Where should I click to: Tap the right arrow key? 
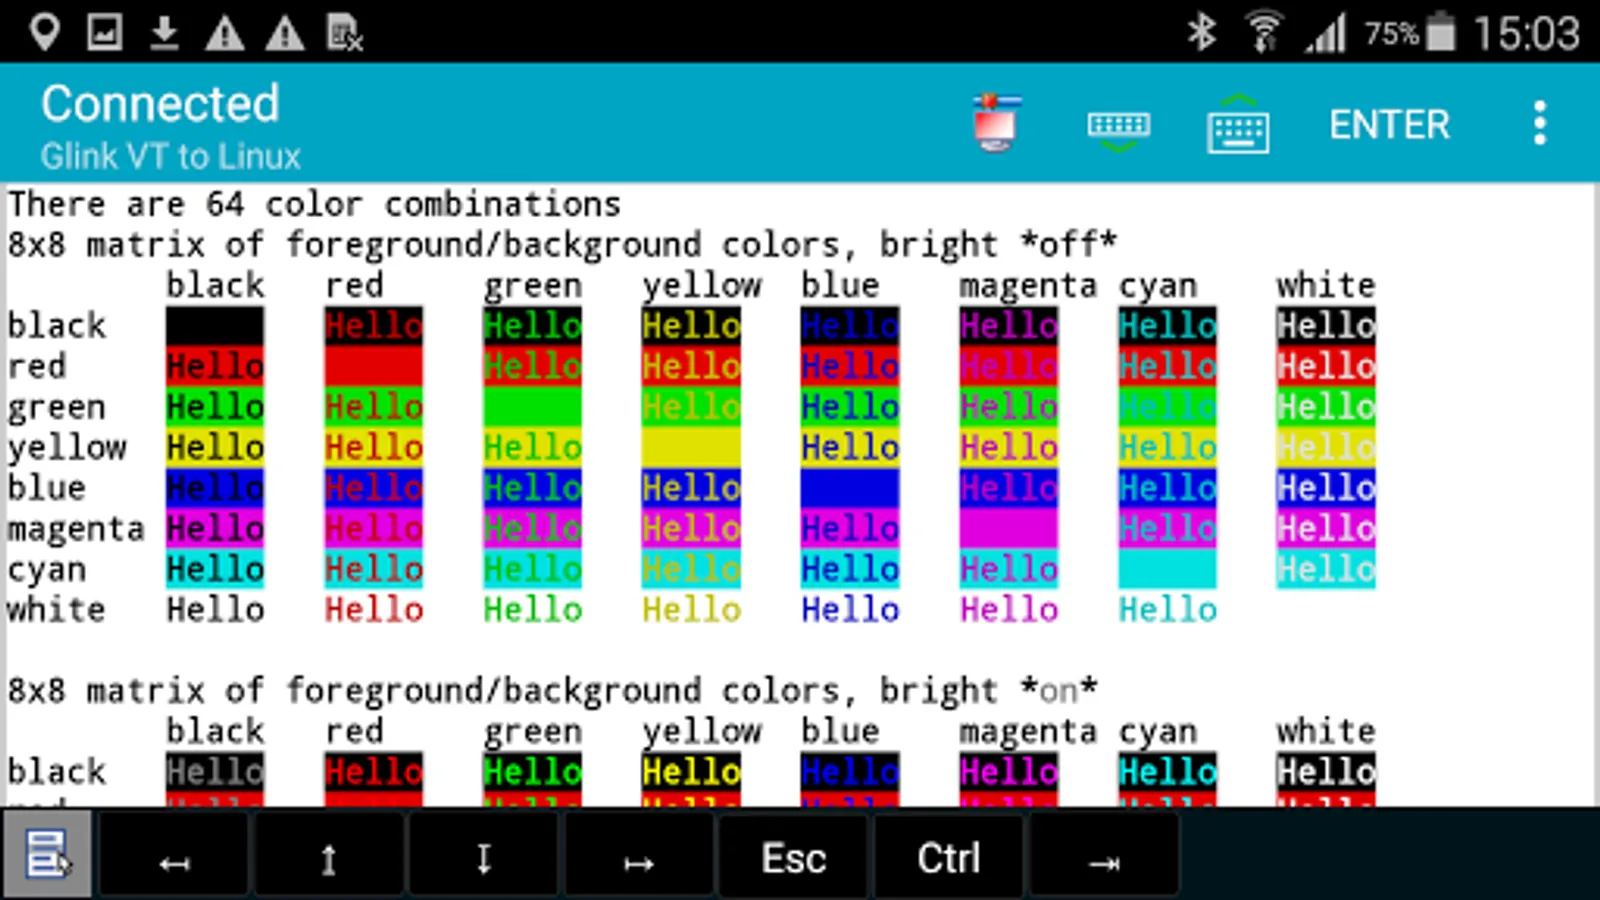point(638,857)
